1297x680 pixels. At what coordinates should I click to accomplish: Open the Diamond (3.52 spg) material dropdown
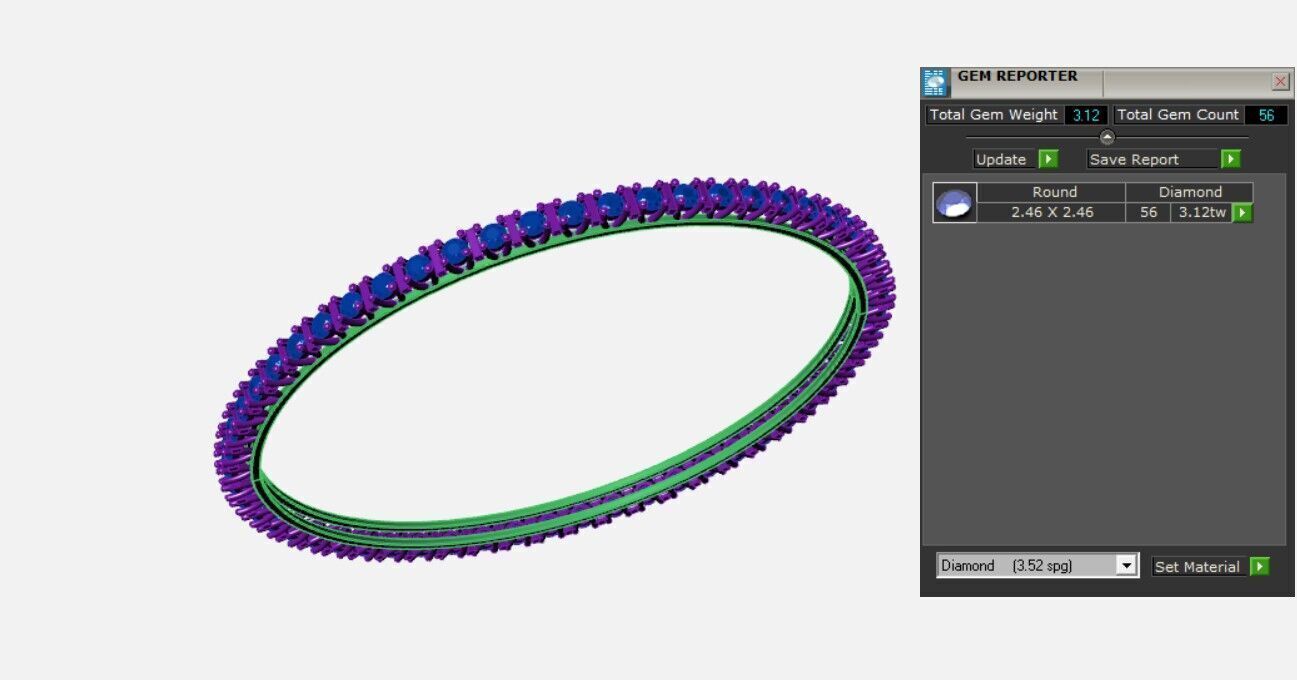click(x=1127, y=566)
